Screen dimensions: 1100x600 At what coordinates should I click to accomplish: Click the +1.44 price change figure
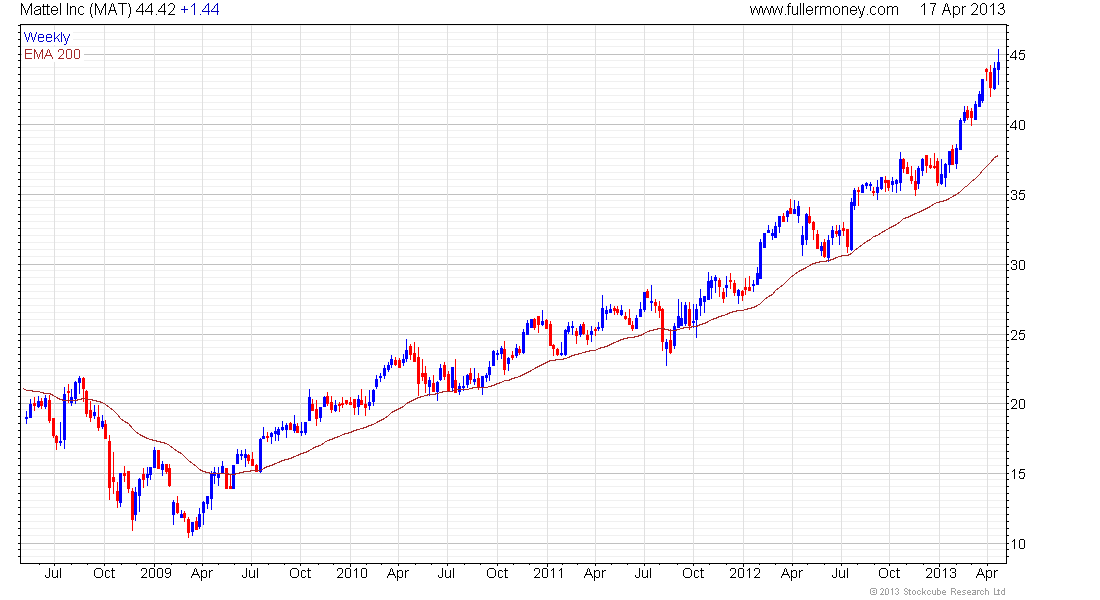click(200, 10)
